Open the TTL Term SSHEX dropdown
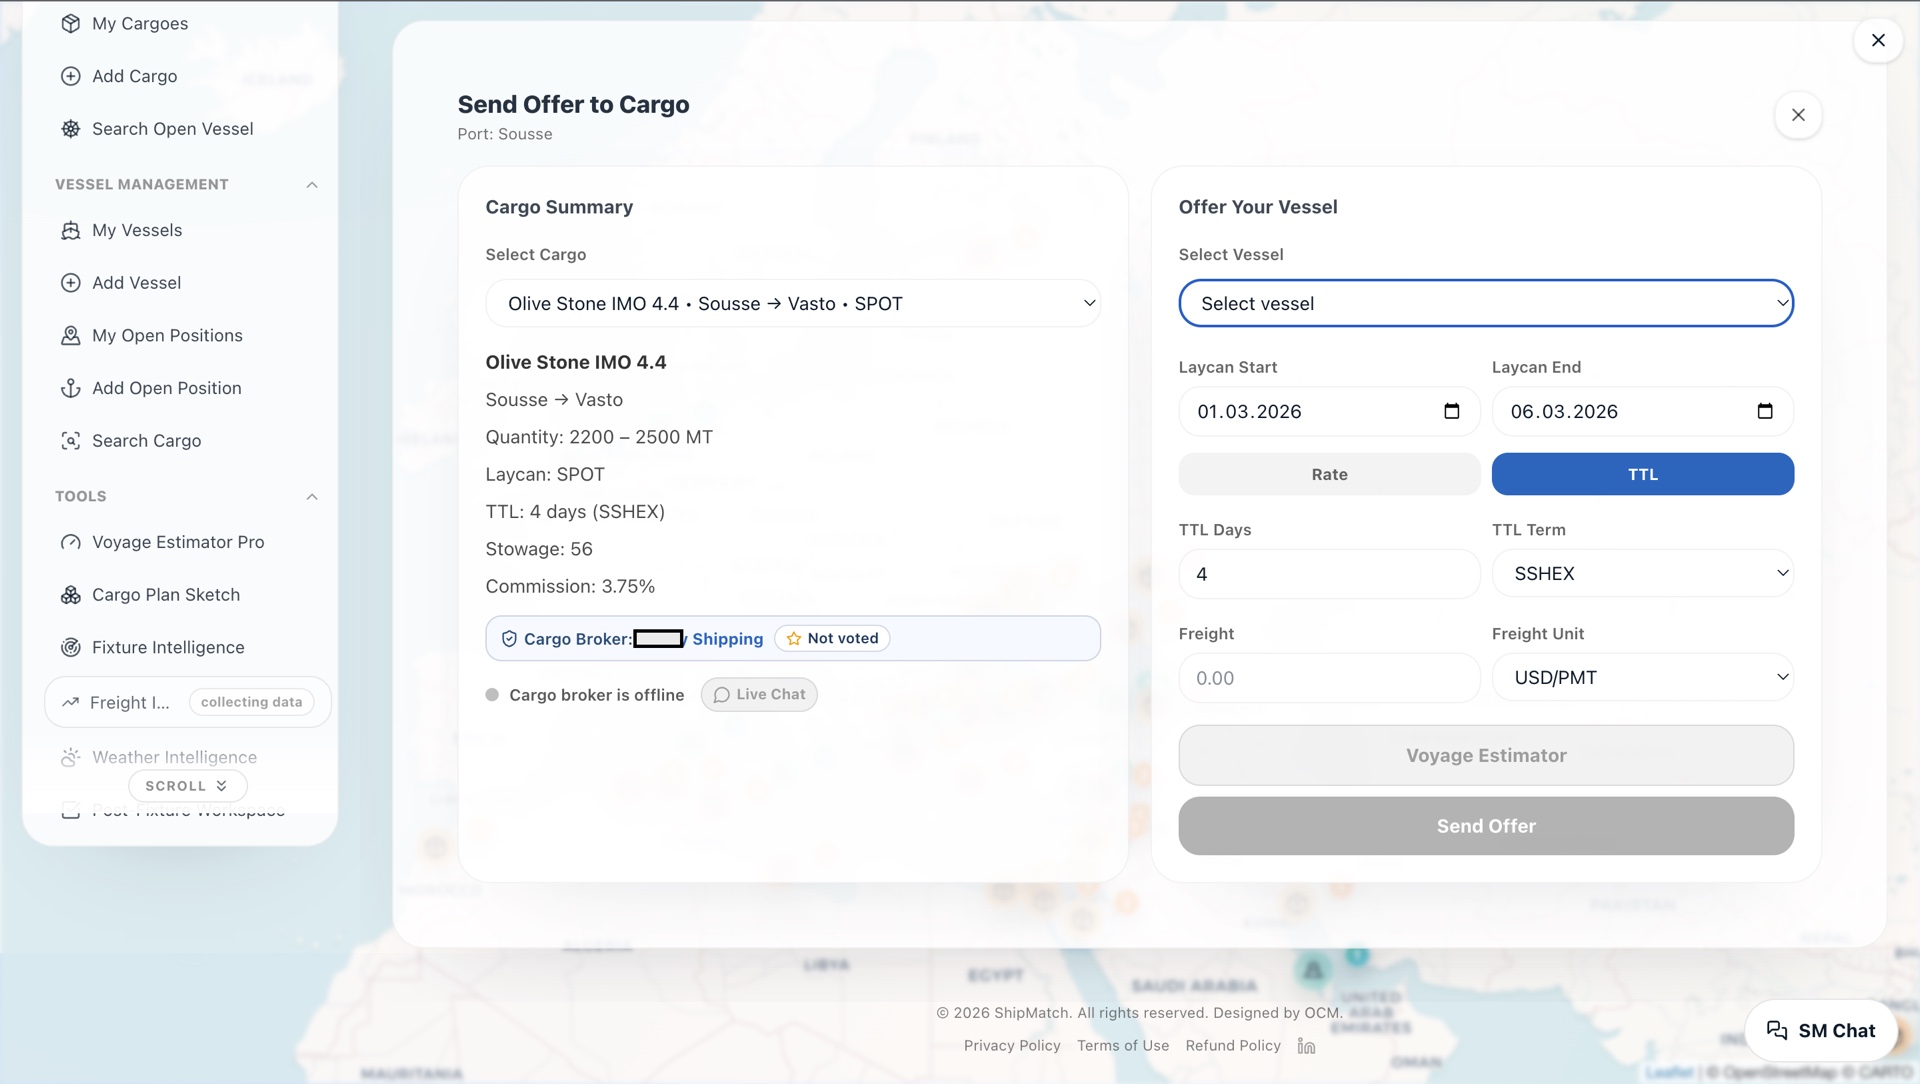This screenshot has width=1920, height=1084. click(1642, 574)
